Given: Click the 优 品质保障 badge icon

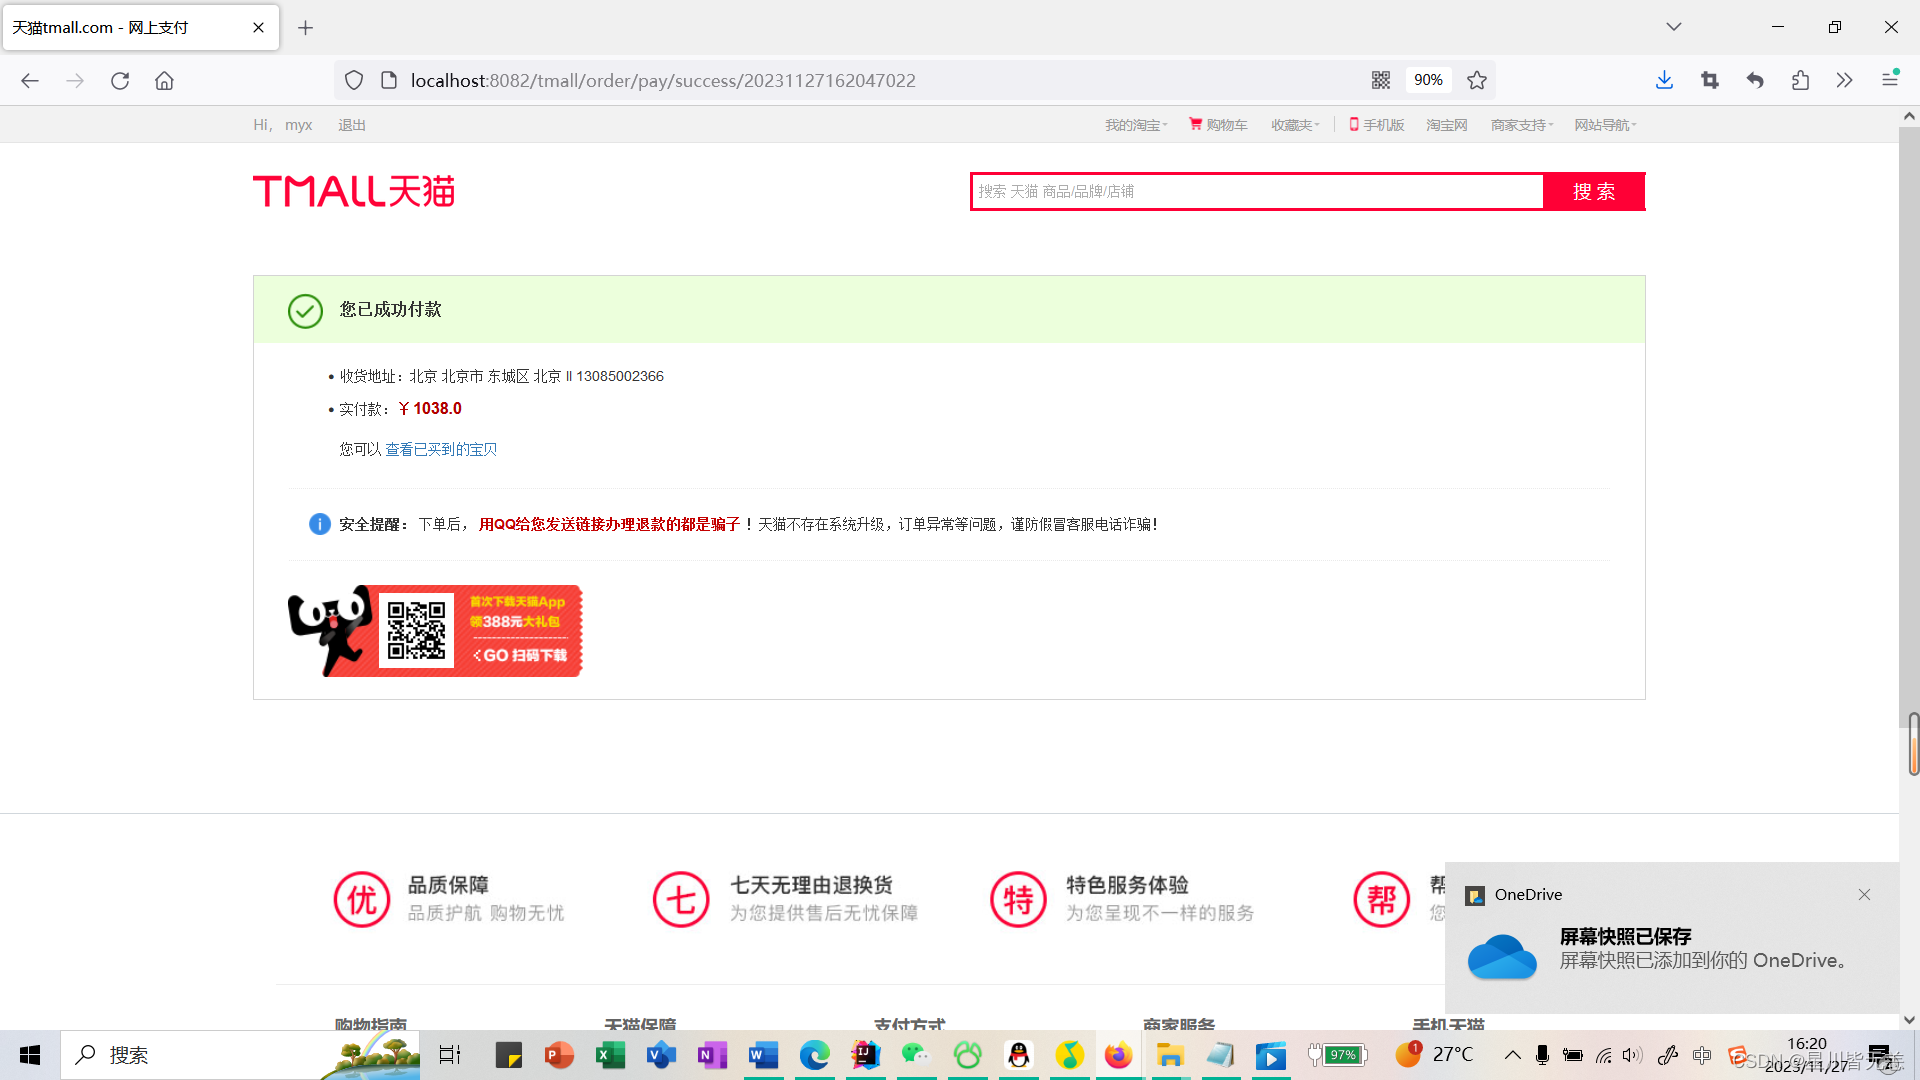Looking at the screenshot, I should pyautogui.click(x=362, y=899).
